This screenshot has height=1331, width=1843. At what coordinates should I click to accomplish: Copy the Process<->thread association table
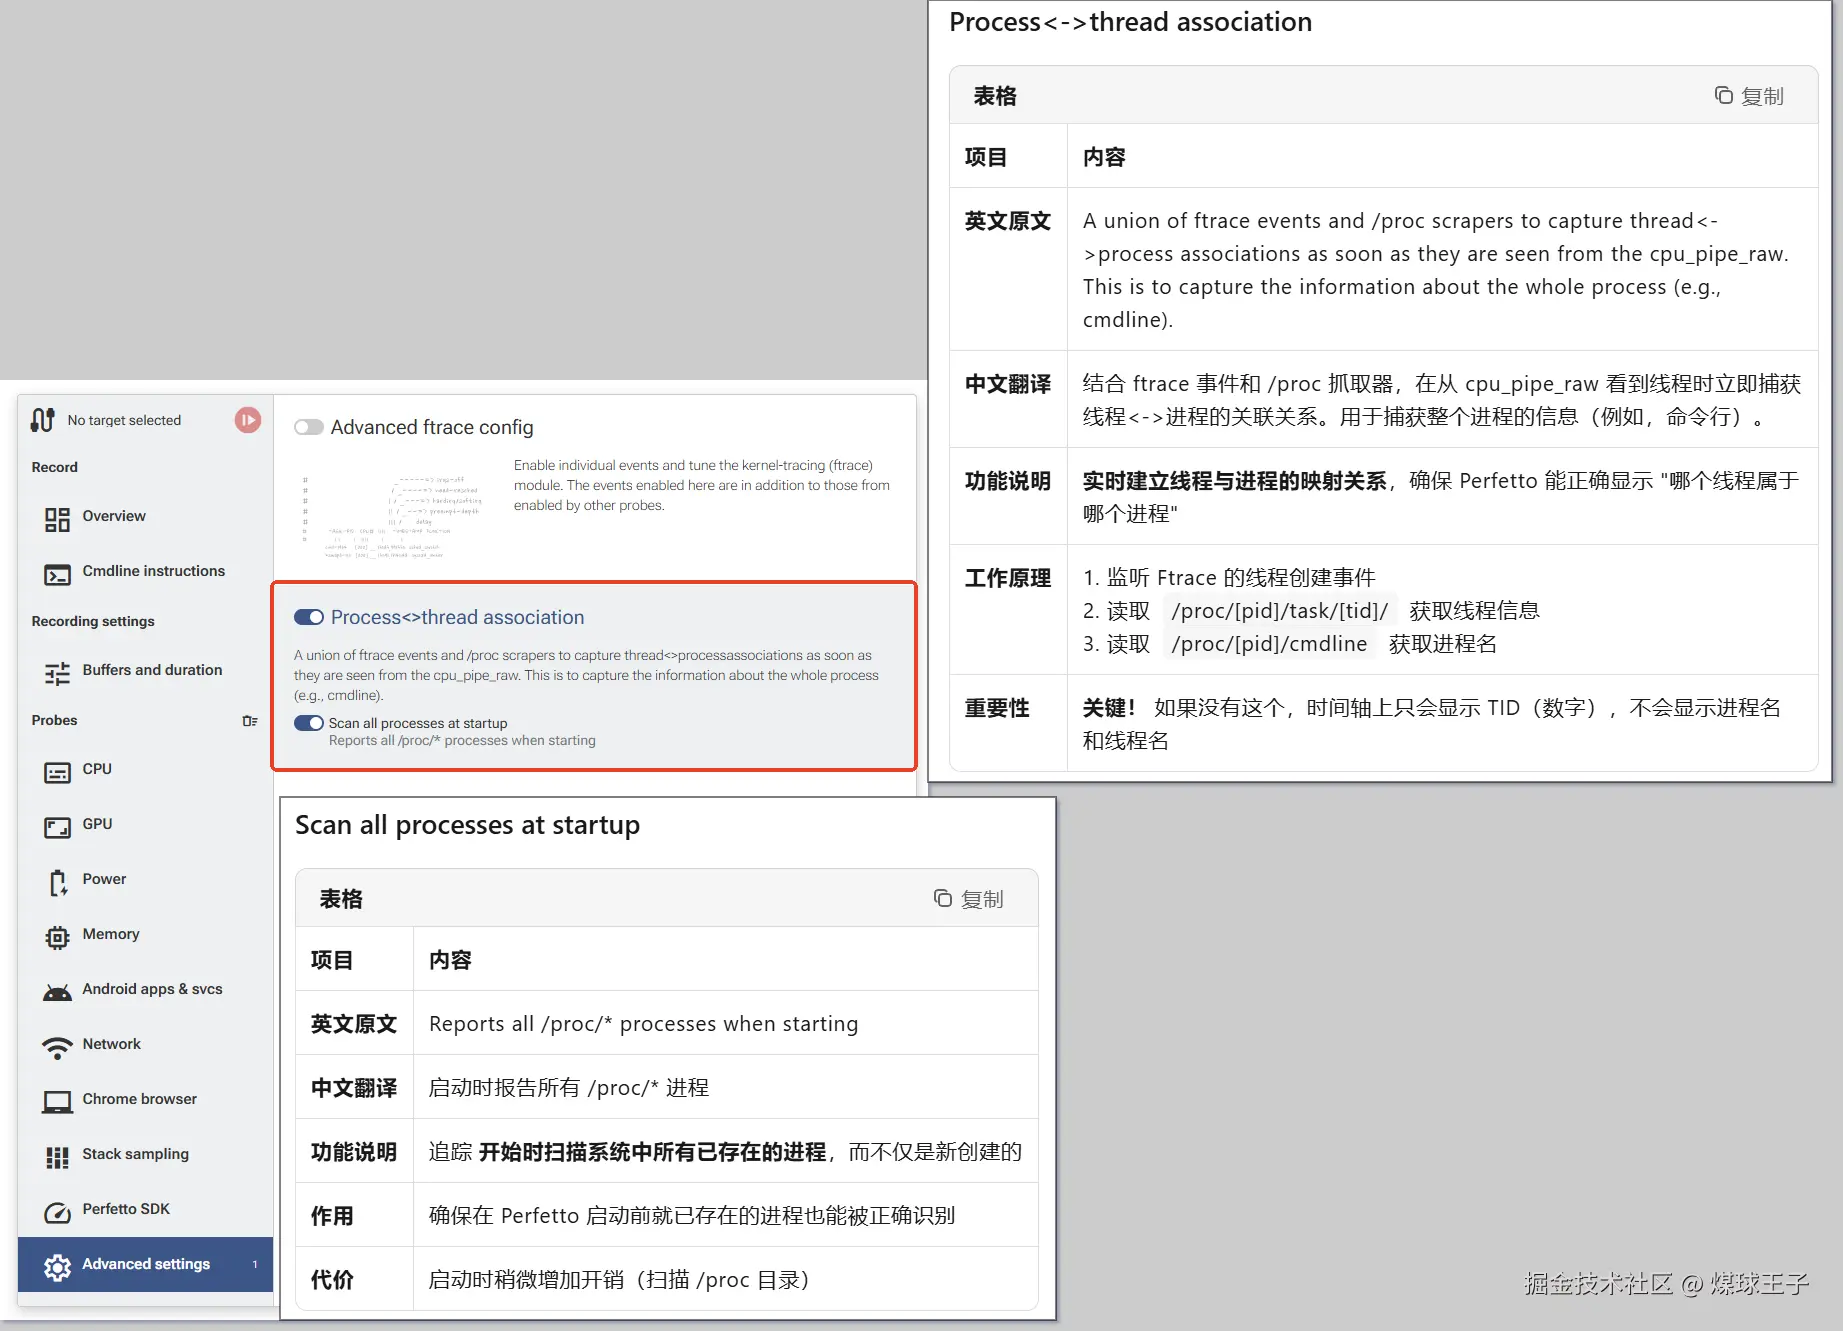pos(1748,95)
